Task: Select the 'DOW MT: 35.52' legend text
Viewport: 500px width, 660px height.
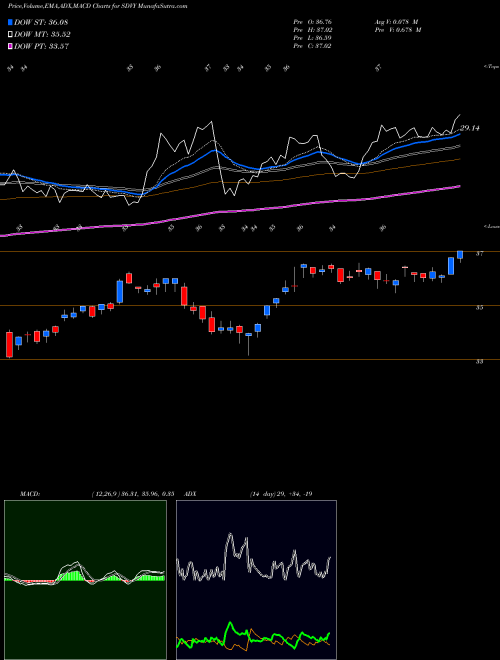Action: 42,35
